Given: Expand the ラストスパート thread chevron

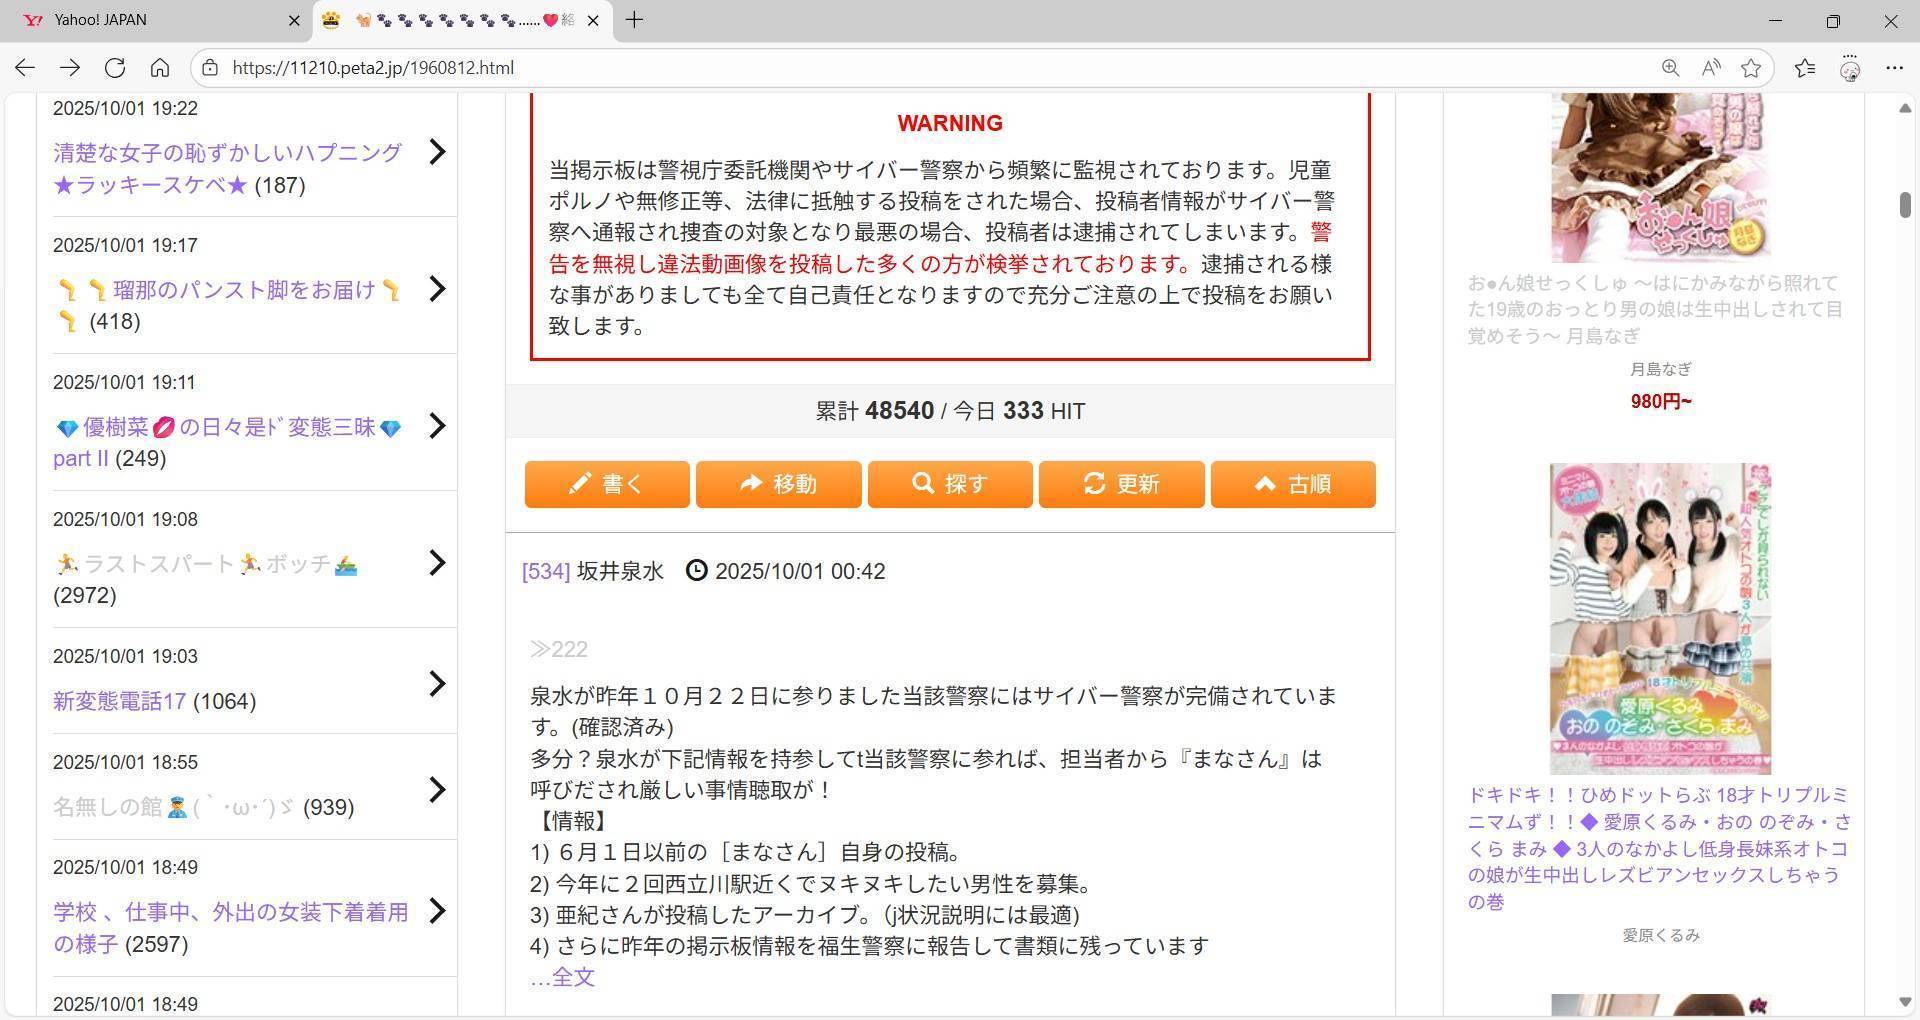Looking at the screenshot, I should pyautogui.click(x=437, y=563).
